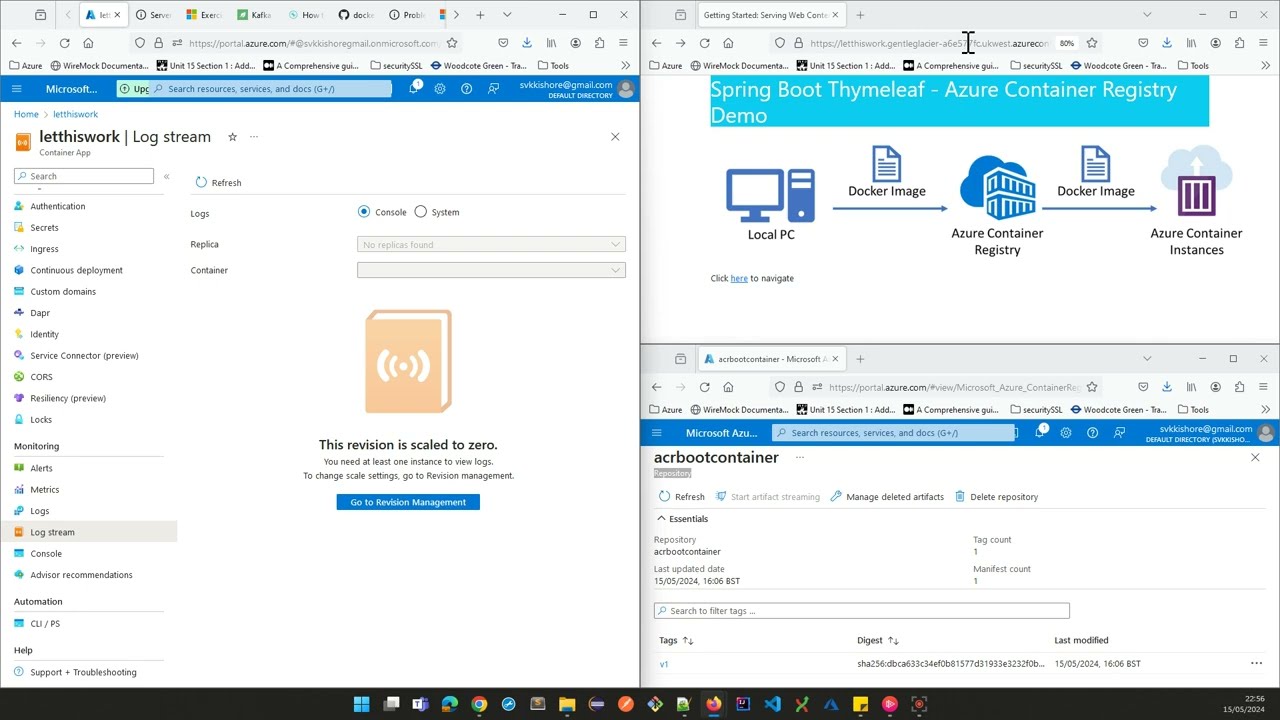Open Alerts under Monitoring
1280x720 pixels.
point(41,468)
